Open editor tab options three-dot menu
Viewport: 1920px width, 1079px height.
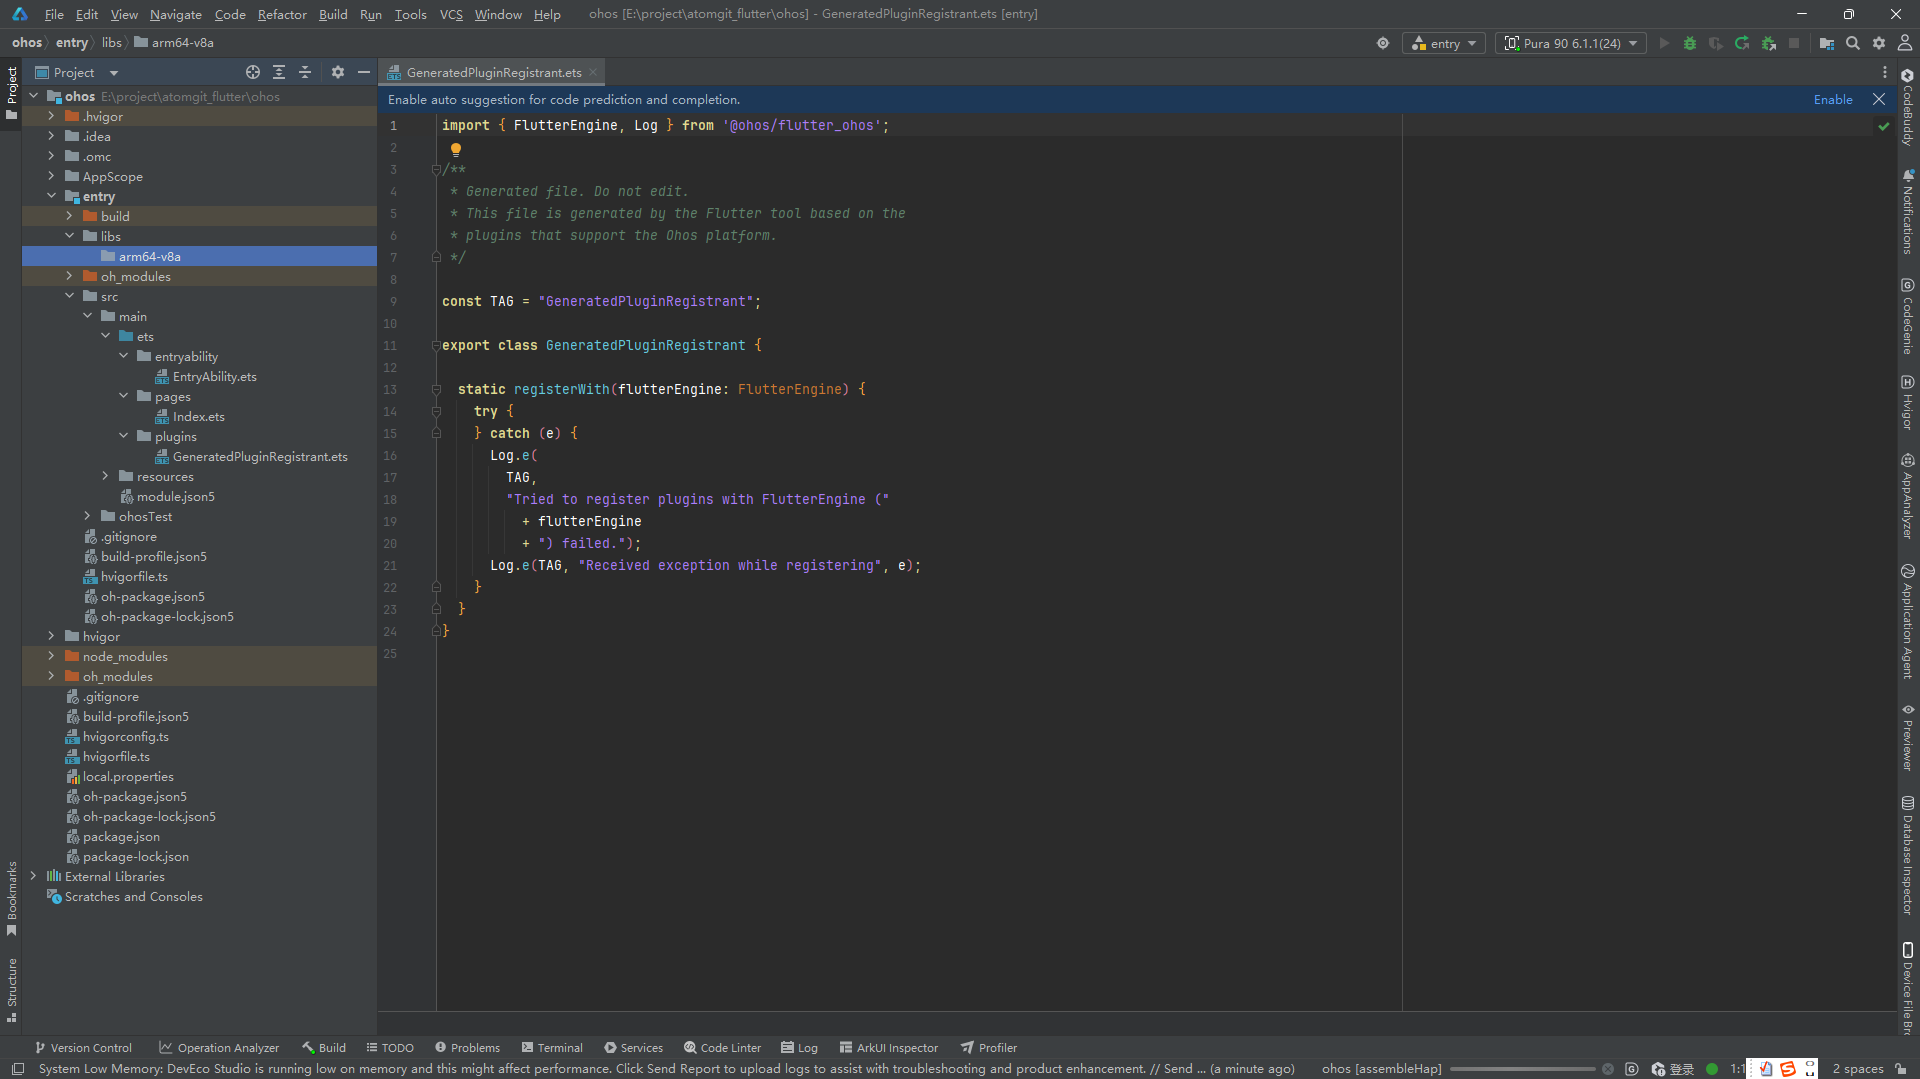pyautogui.click(x=1885, y=72)
